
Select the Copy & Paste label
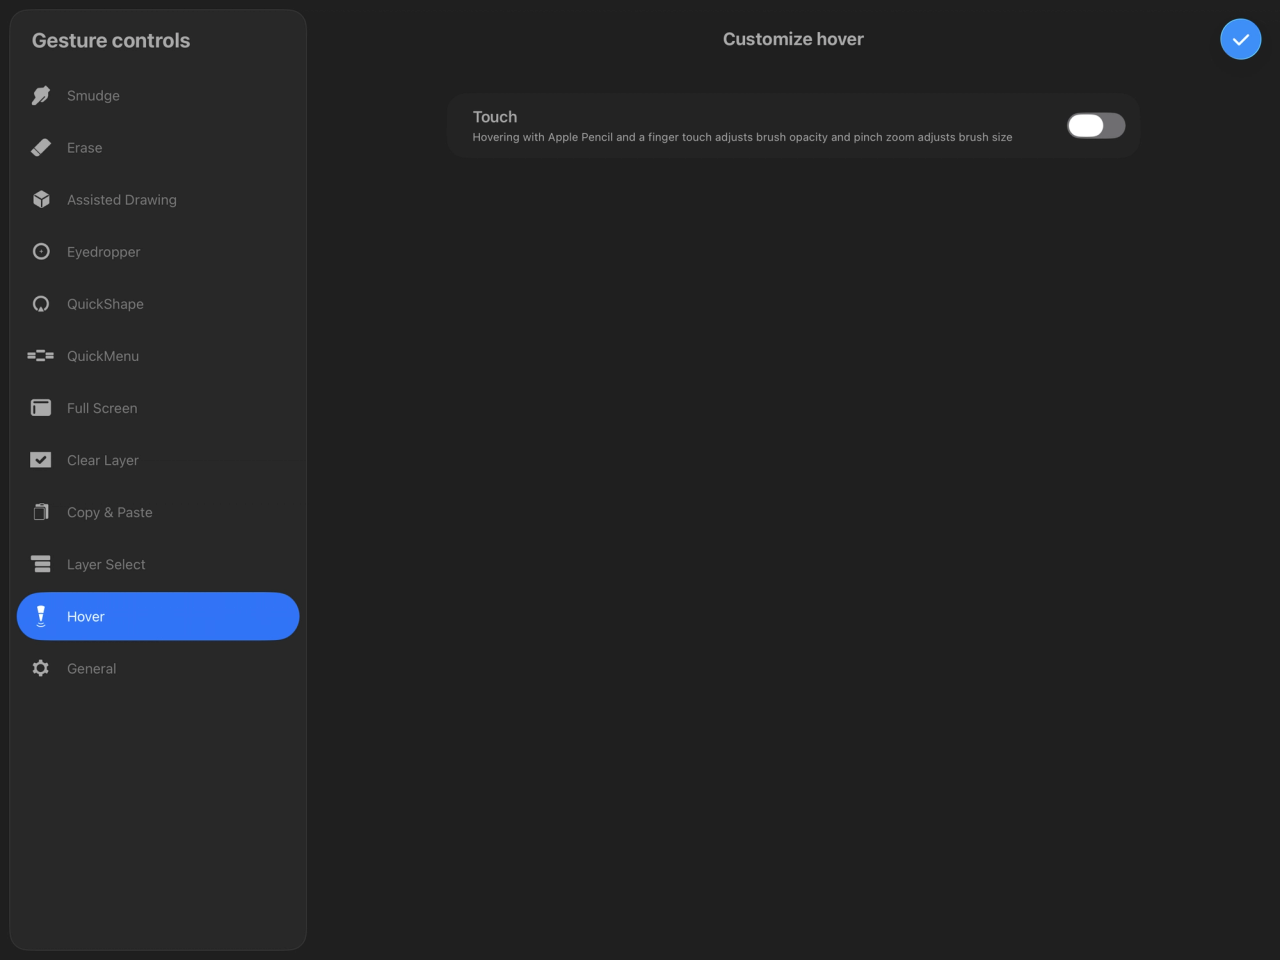(x=110, y=512)
